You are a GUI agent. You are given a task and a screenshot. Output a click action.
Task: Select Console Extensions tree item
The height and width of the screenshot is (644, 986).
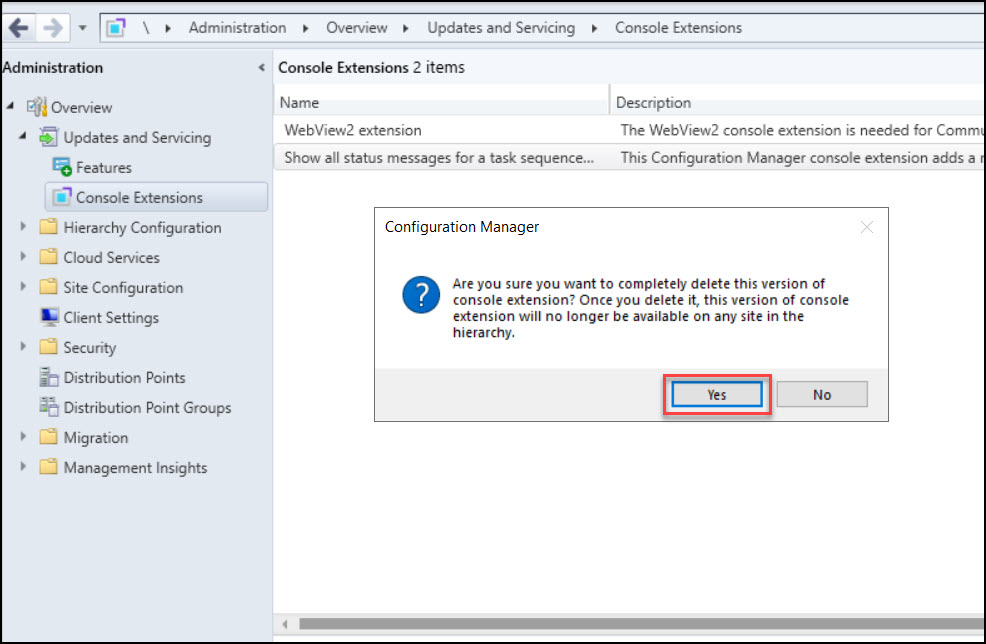[x=157, y=197]
